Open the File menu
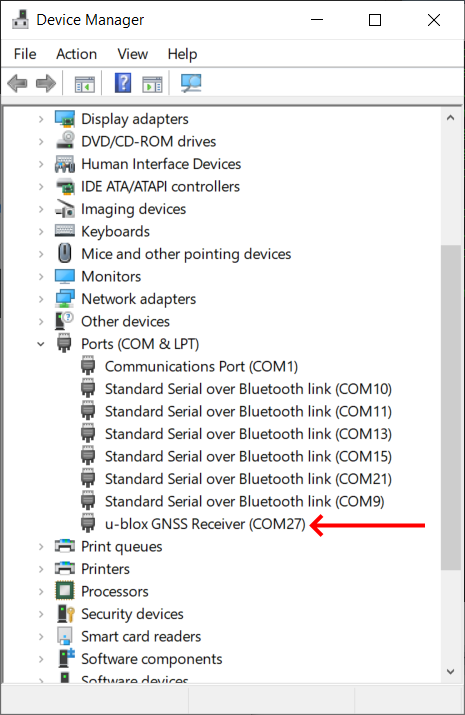The image size is (465, 715). [x=25, y=54]
